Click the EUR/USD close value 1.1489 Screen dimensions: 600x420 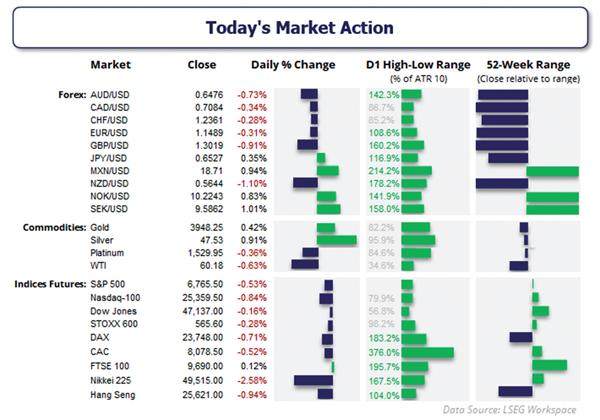pyautogui.click(x=203, y=132)
